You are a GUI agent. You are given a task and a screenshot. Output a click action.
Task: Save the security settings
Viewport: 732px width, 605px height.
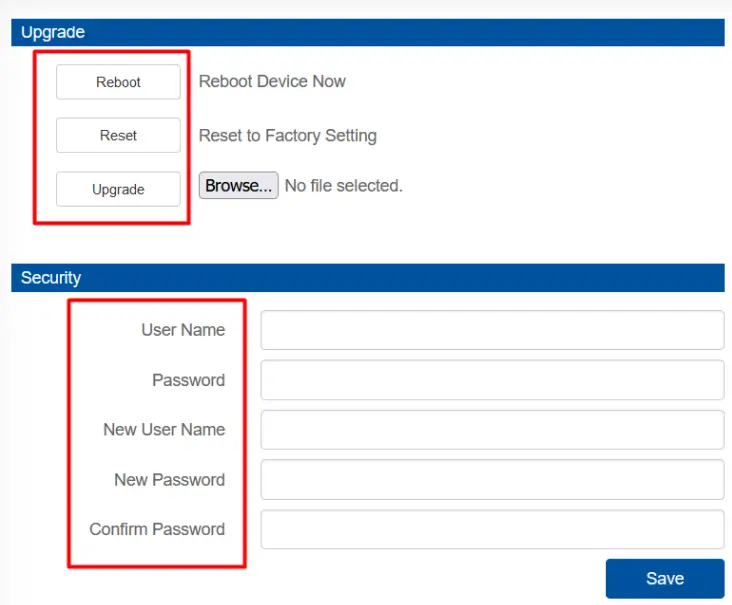tap(664, 579)
